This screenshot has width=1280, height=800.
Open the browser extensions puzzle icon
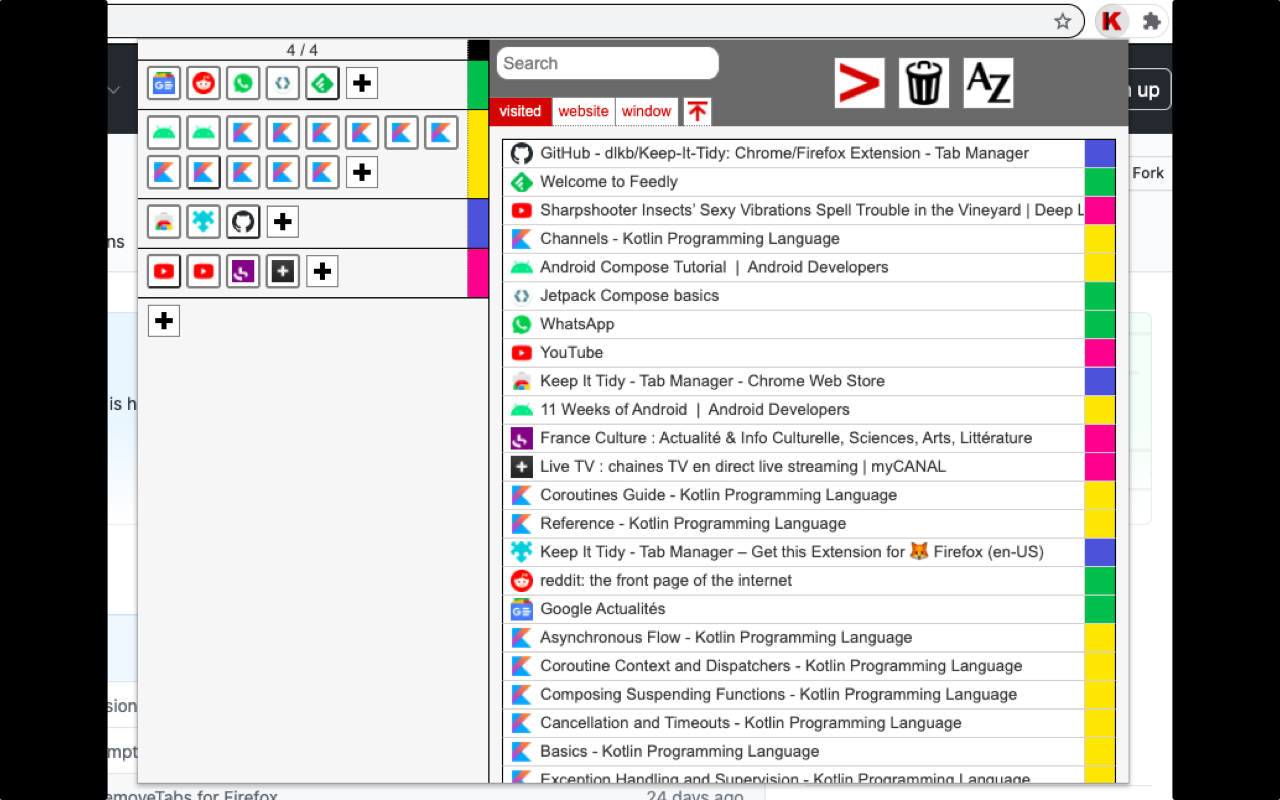1151,21
